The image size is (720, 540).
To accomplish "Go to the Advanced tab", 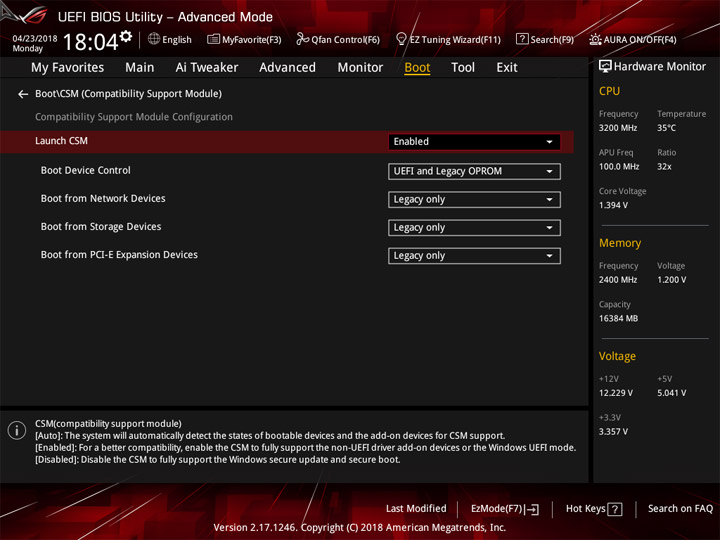I will (x=287, y=68).
